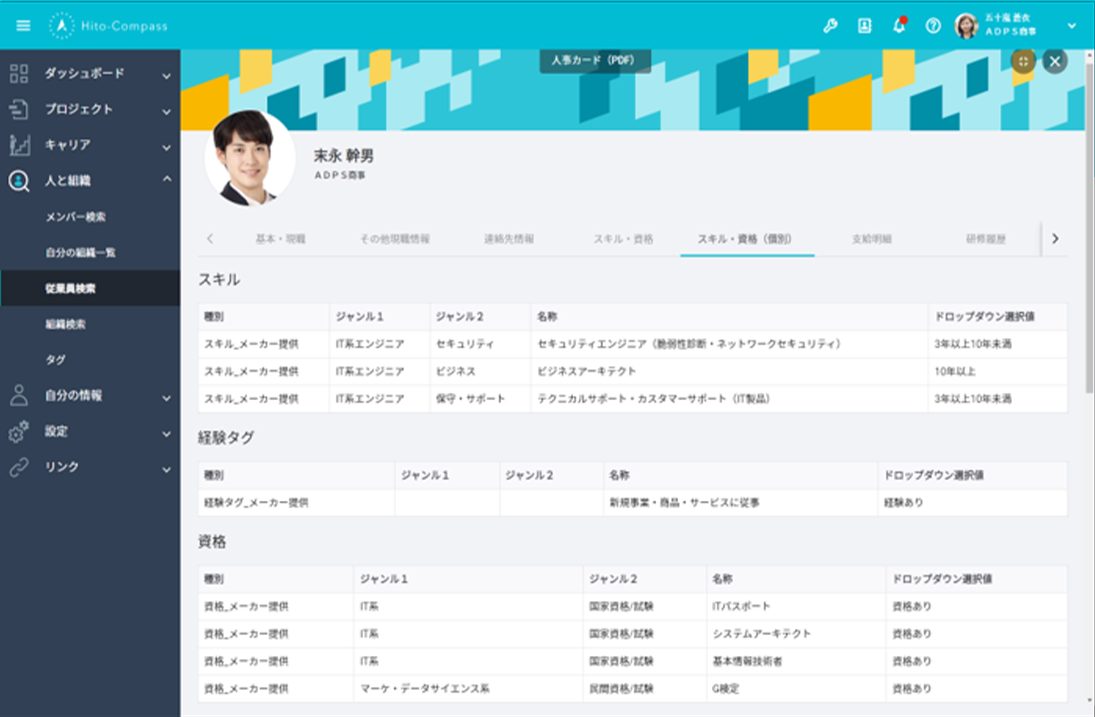Click the 民間資格/試験 genre cell
This screenshot has height=717, width=1095.
pos(645,688)
